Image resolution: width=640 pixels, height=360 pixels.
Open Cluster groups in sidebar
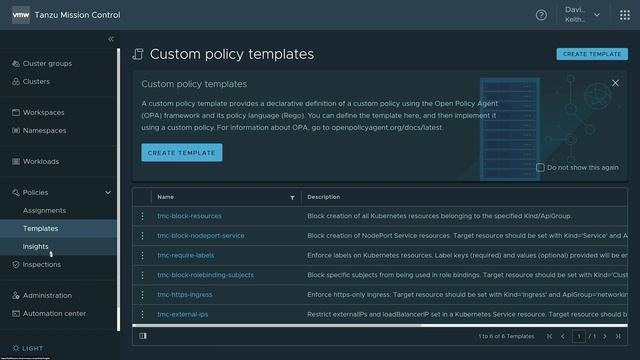coord(47,64)
